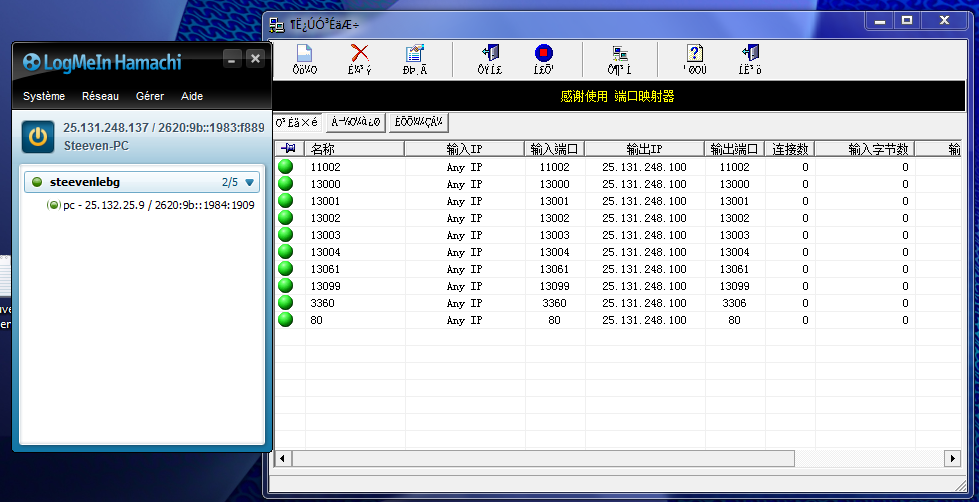Sort by the 输入端口 column header
Screen dimensions: 979x502
click(x=554, y=149)
